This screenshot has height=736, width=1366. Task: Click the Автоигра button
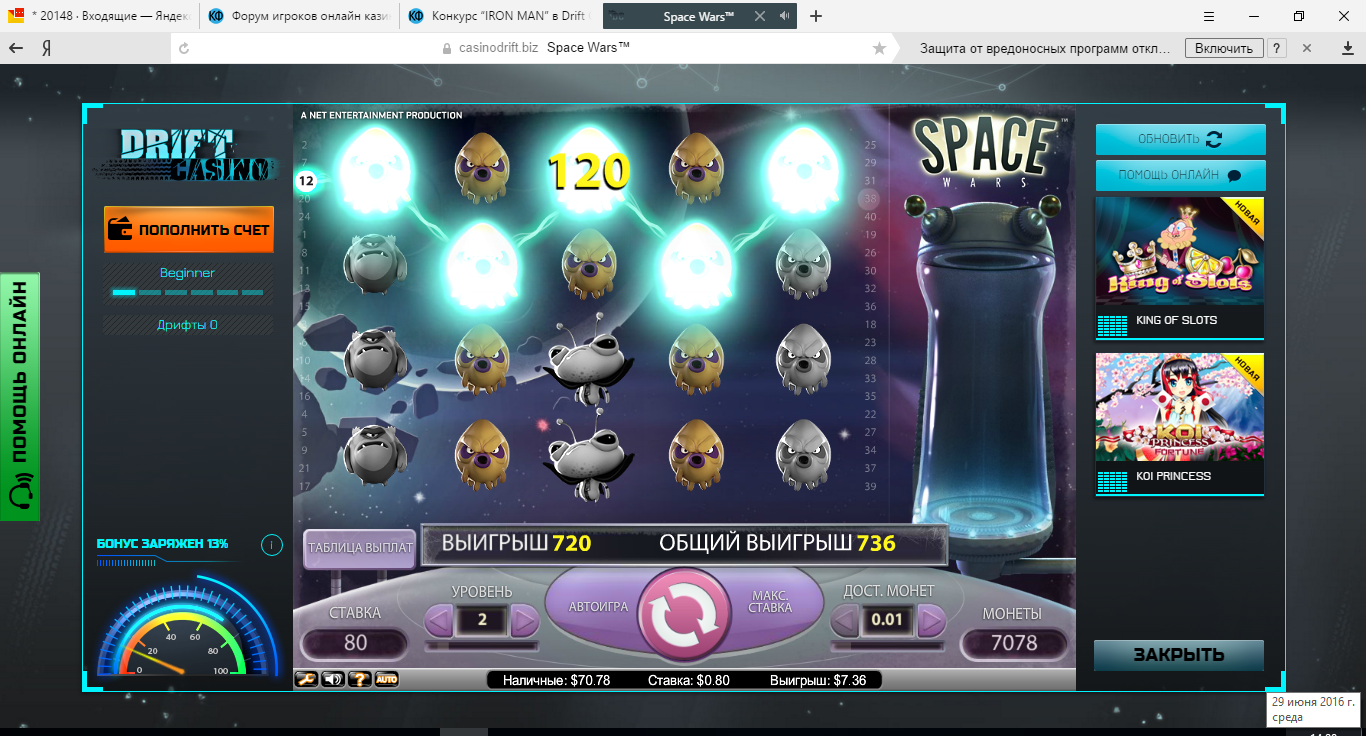pyautogui.click(x=598, y=606)
